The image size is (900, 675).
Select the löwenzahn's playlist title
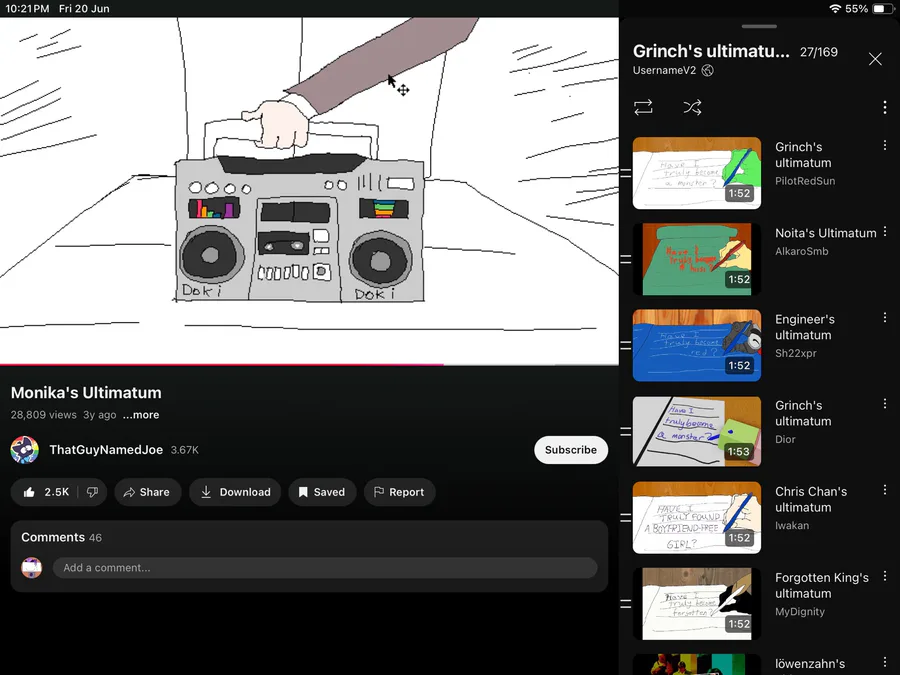tap(810, 664)
